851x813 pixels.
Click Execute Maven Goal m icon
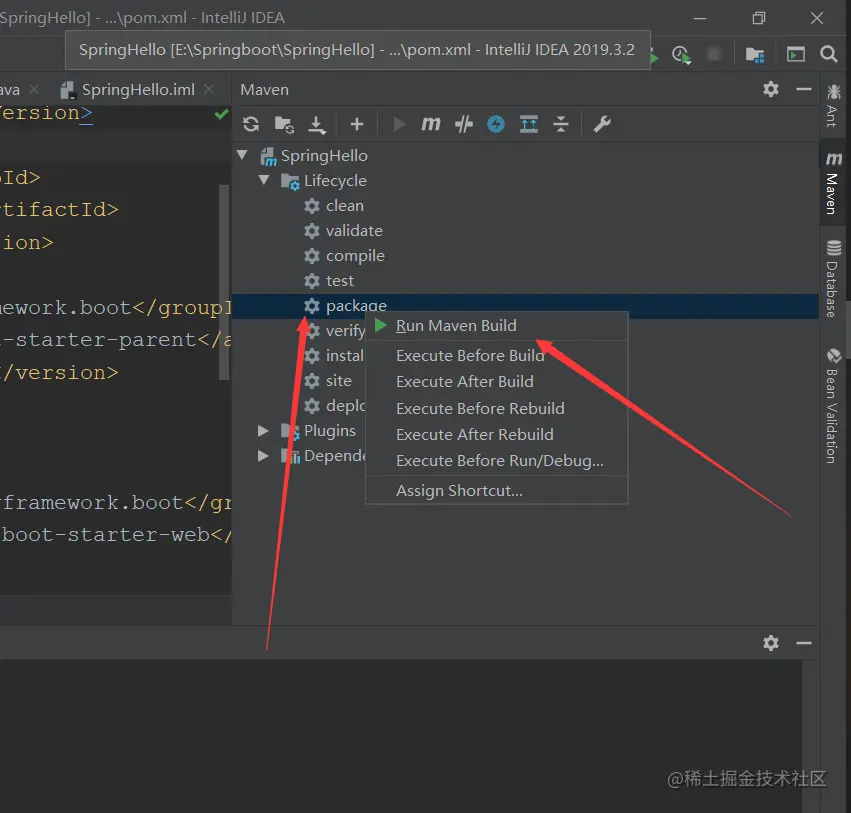click(x=431, y=124)
